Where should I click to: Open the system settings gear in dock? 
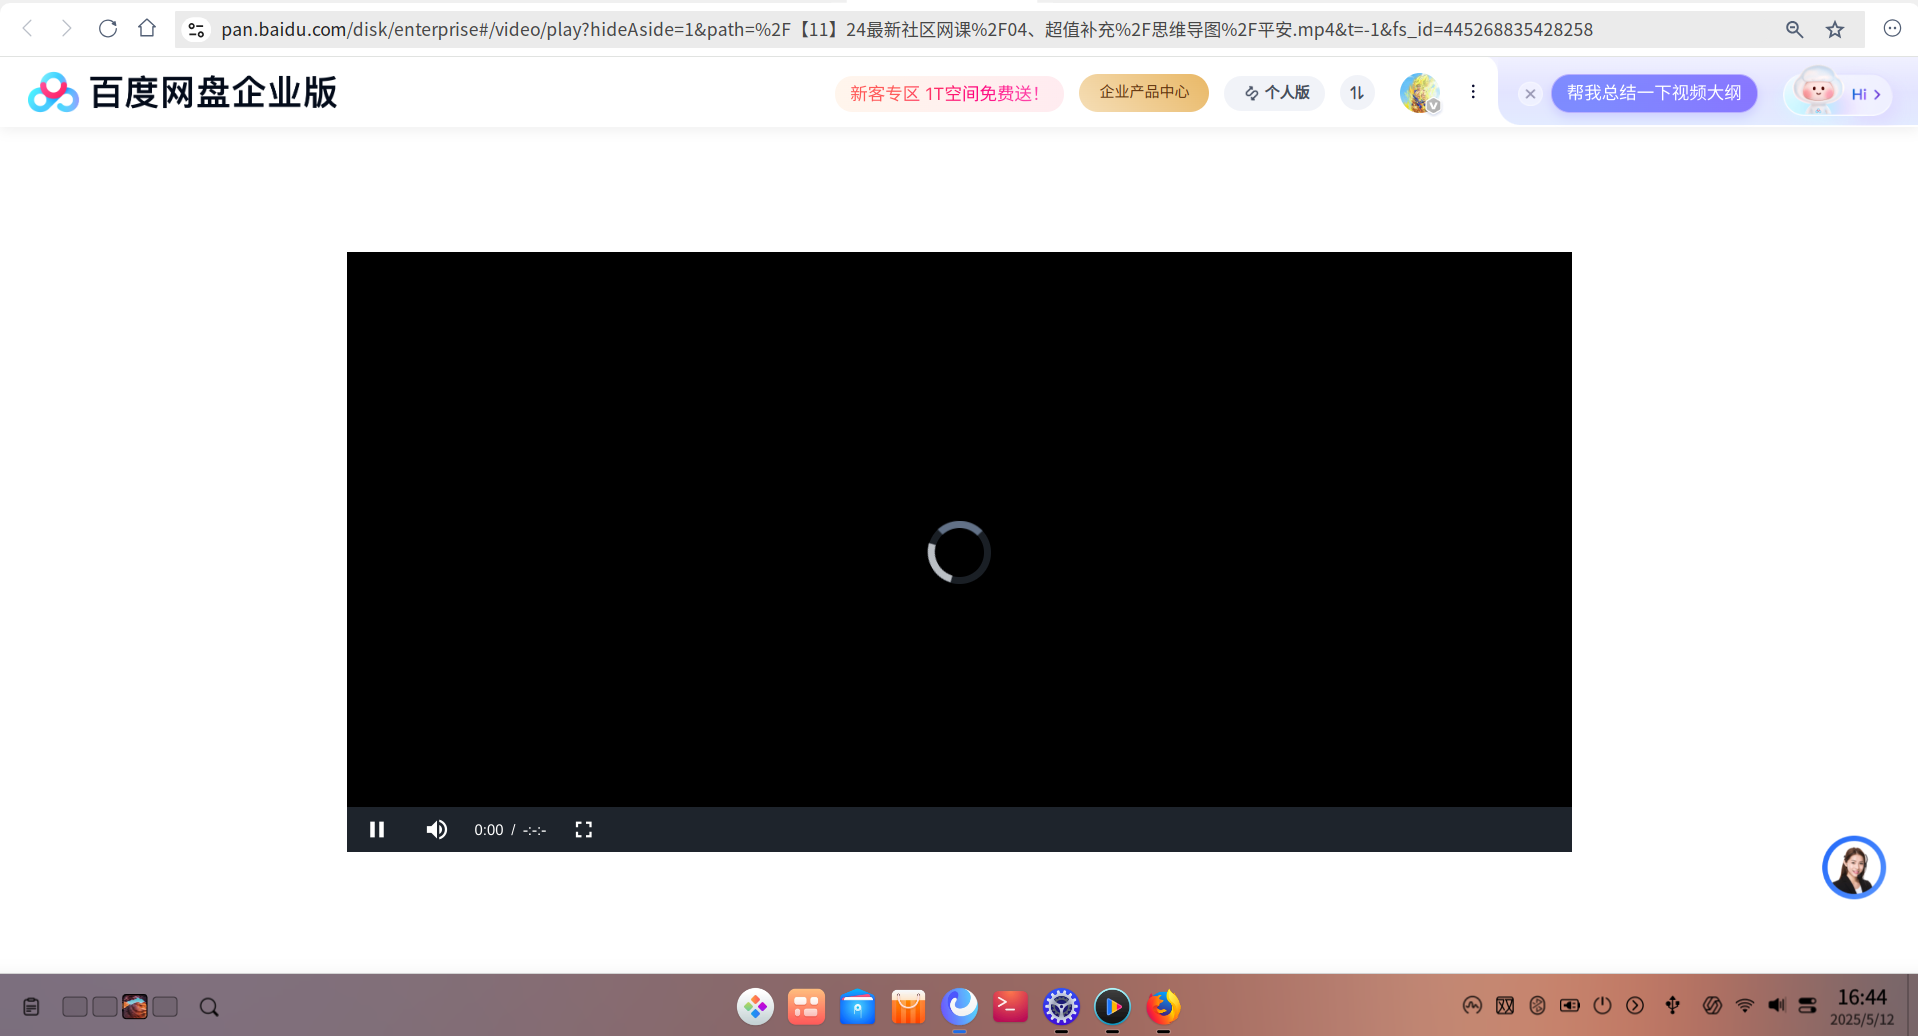point(1061,1006)
